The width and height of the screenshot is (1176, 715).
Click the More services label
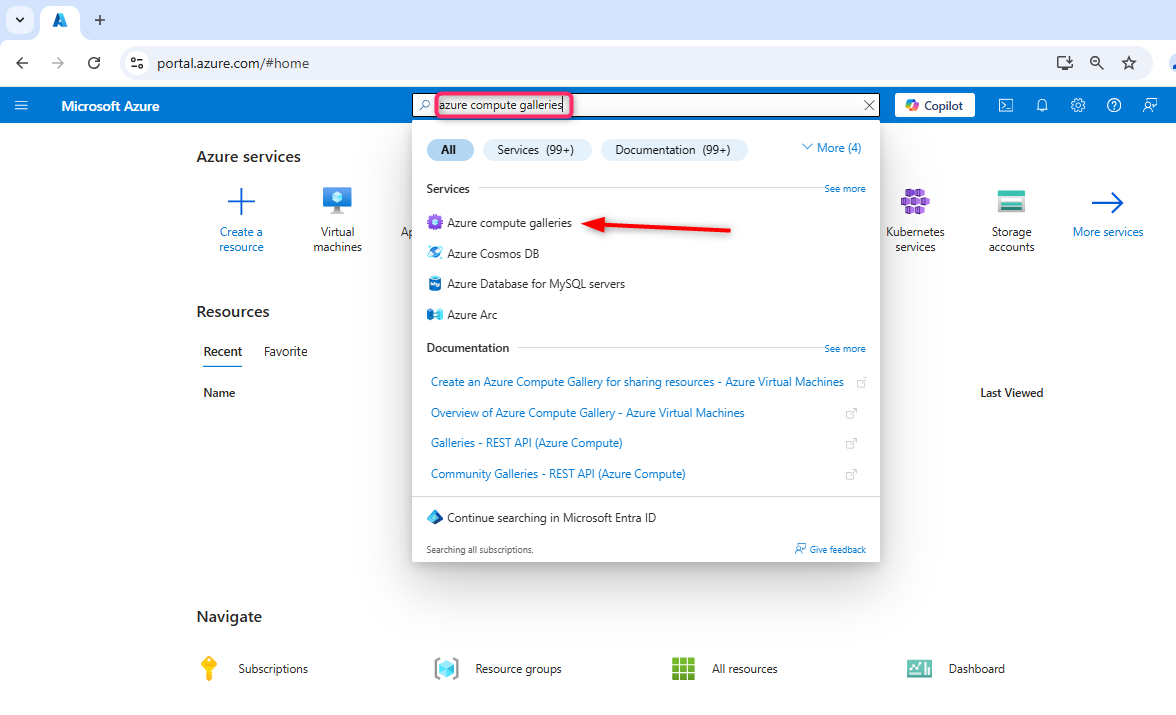pos(1108,232)
